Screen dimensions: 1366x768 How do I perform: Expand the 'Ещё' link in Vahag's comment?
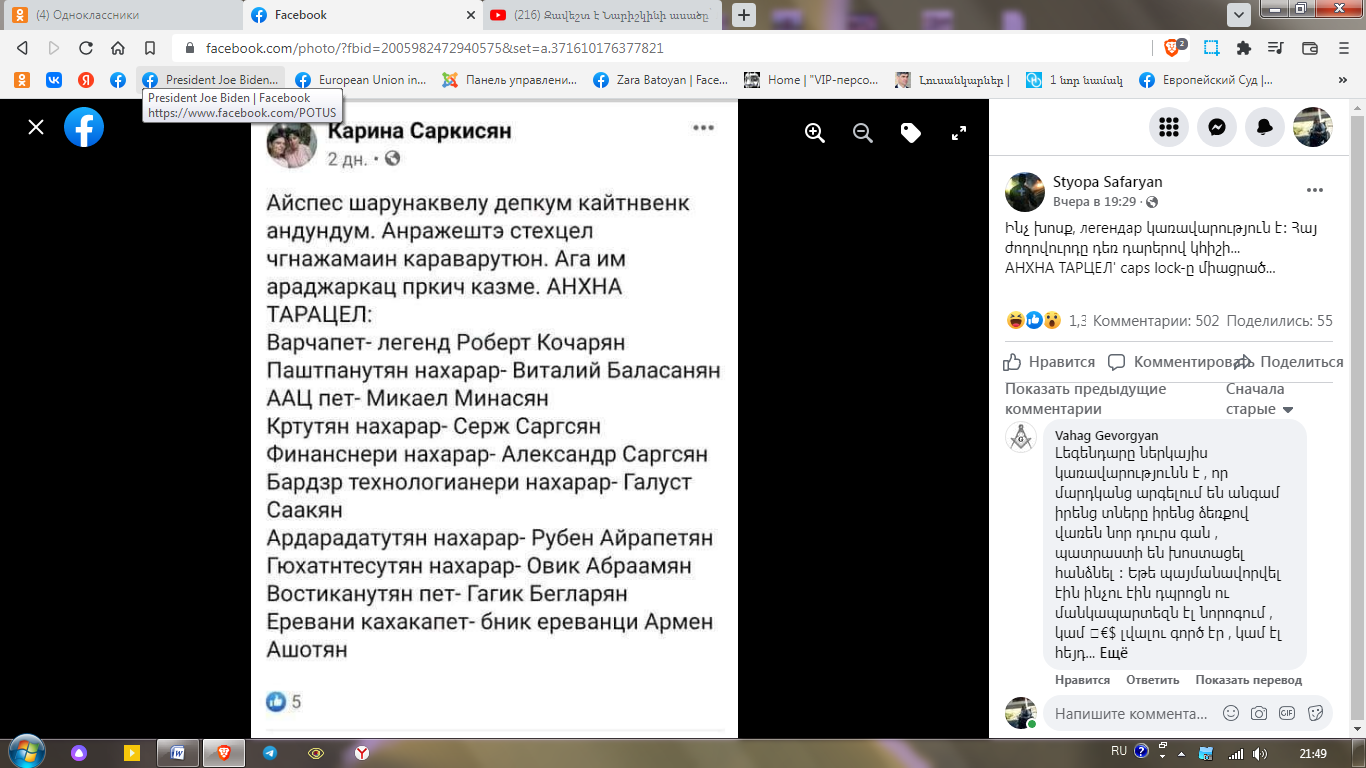1114,653
